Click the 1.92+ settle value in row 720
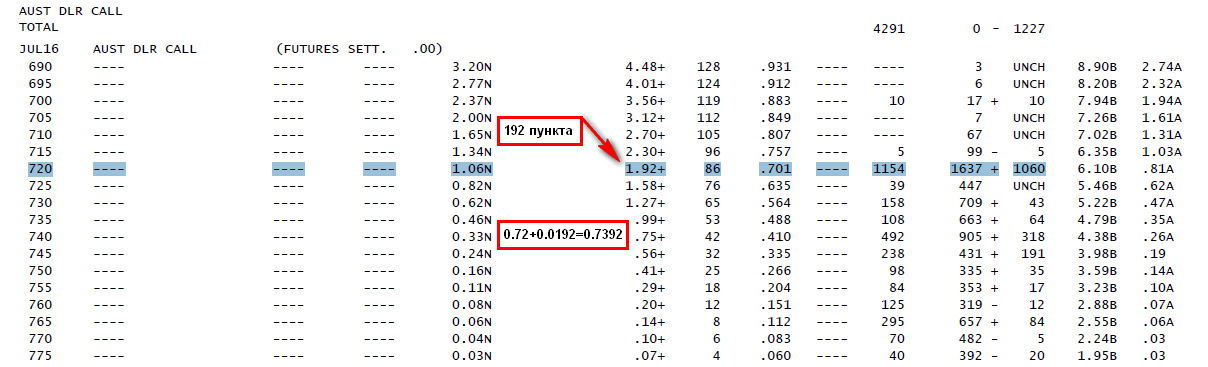Viewport: 1208px width, 367px height. coord(645,169)
